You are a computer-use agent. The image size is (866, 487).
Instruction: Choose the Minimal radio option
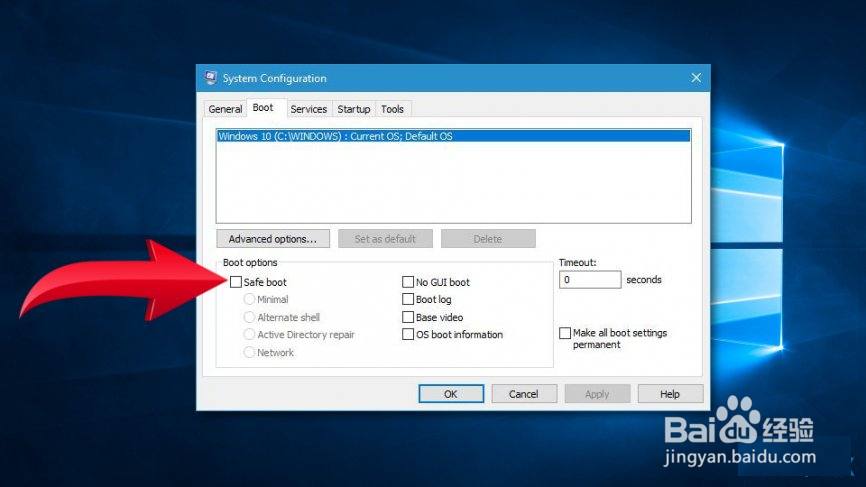(x=249, y=299)
